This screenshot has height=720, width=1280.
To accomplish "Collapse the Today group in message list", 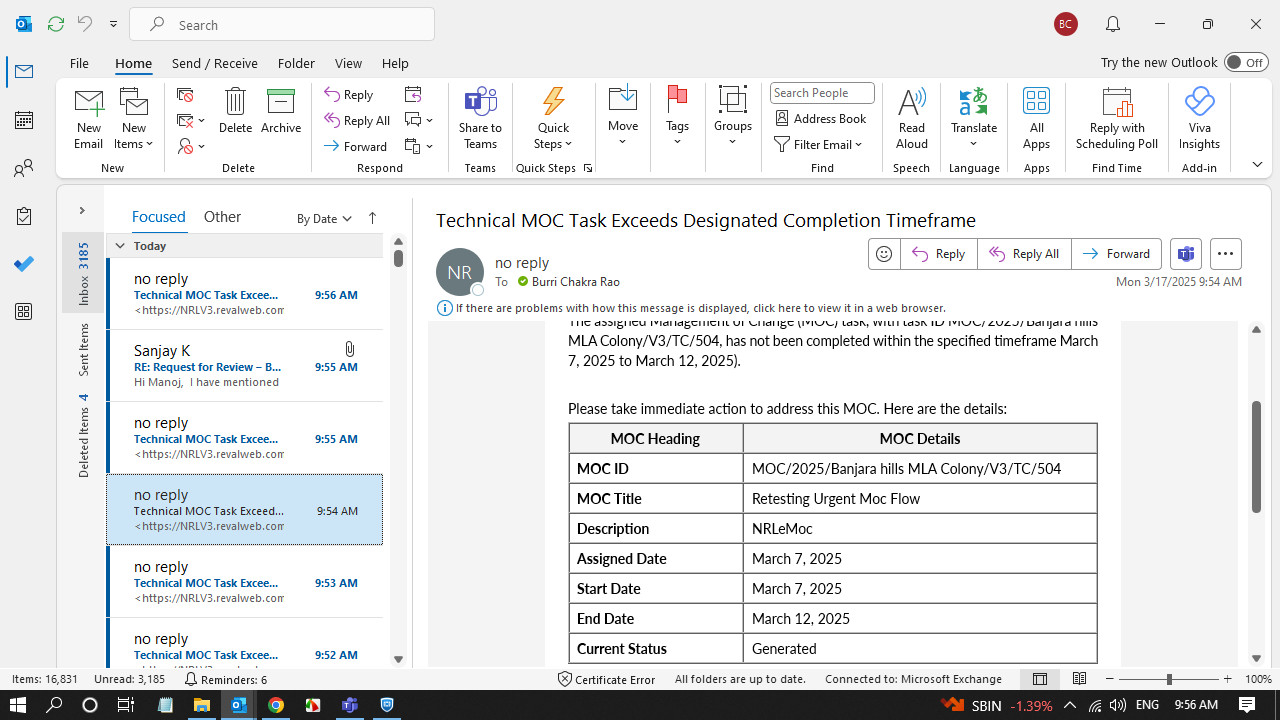I will (120, 246).
